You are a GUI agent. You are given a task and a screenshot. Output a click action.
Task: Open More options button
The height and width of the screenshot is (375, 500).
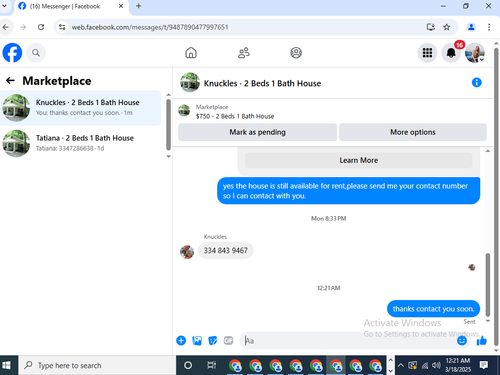[413, 132]
